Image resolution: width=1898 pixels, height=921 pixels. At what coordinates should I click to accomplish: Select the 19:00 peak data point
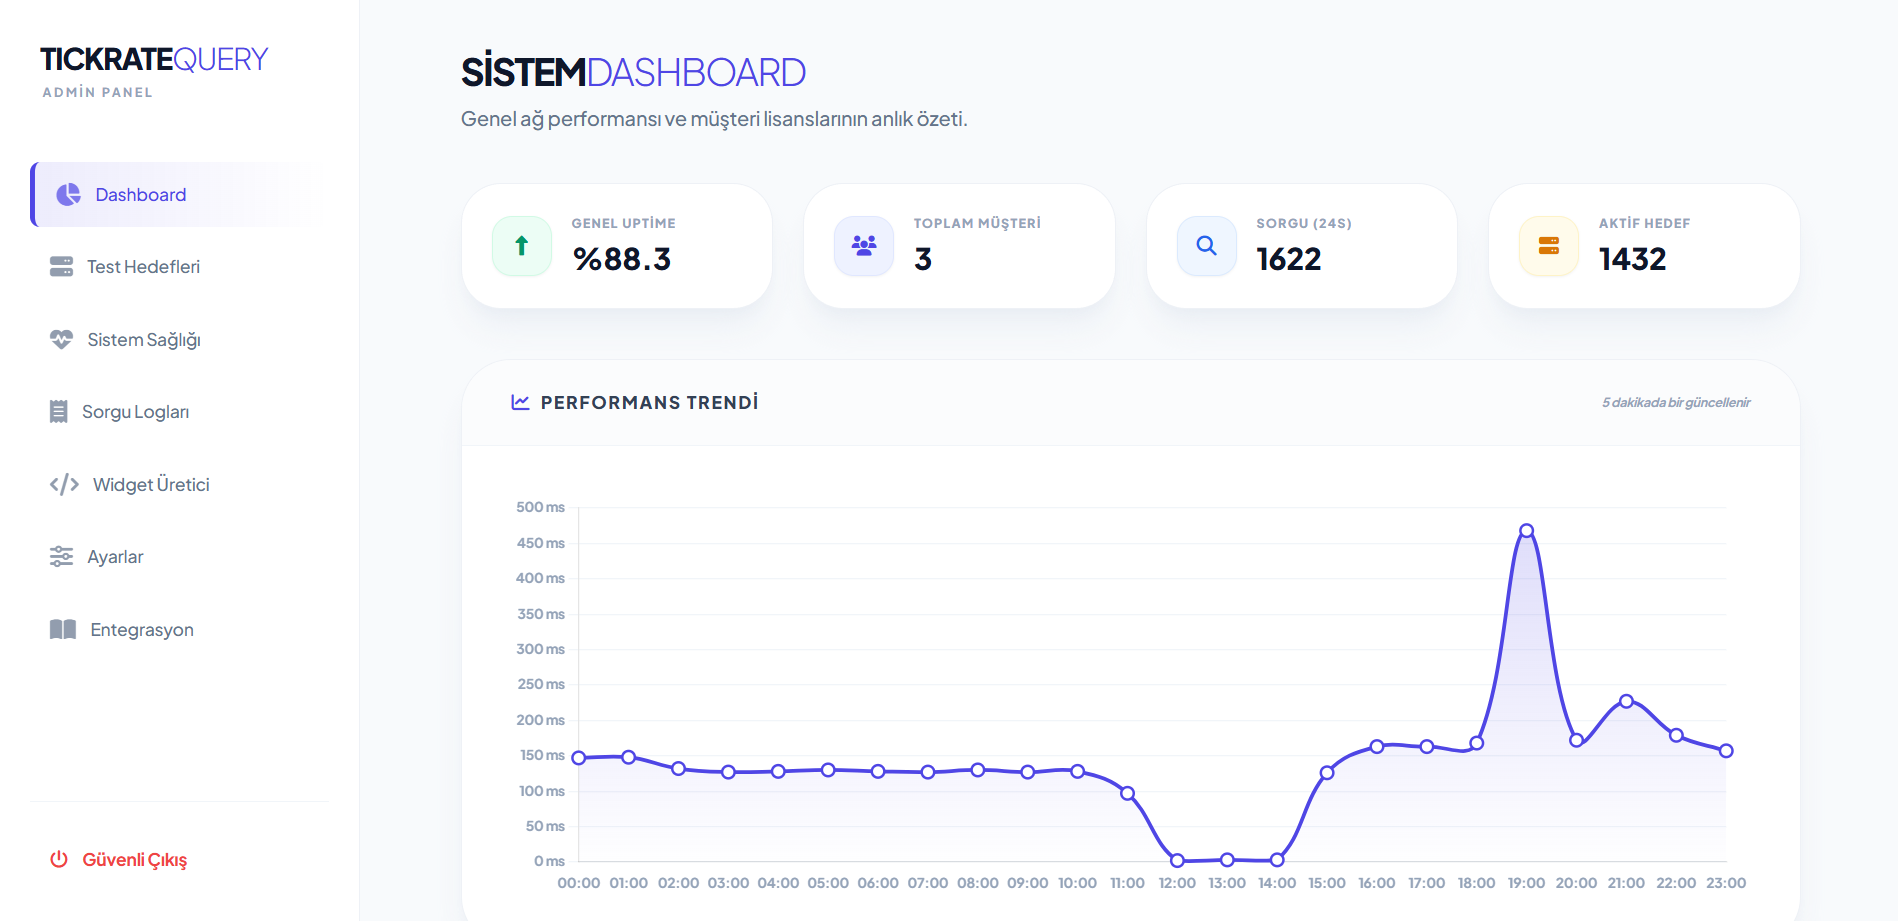coord(1526,531)
